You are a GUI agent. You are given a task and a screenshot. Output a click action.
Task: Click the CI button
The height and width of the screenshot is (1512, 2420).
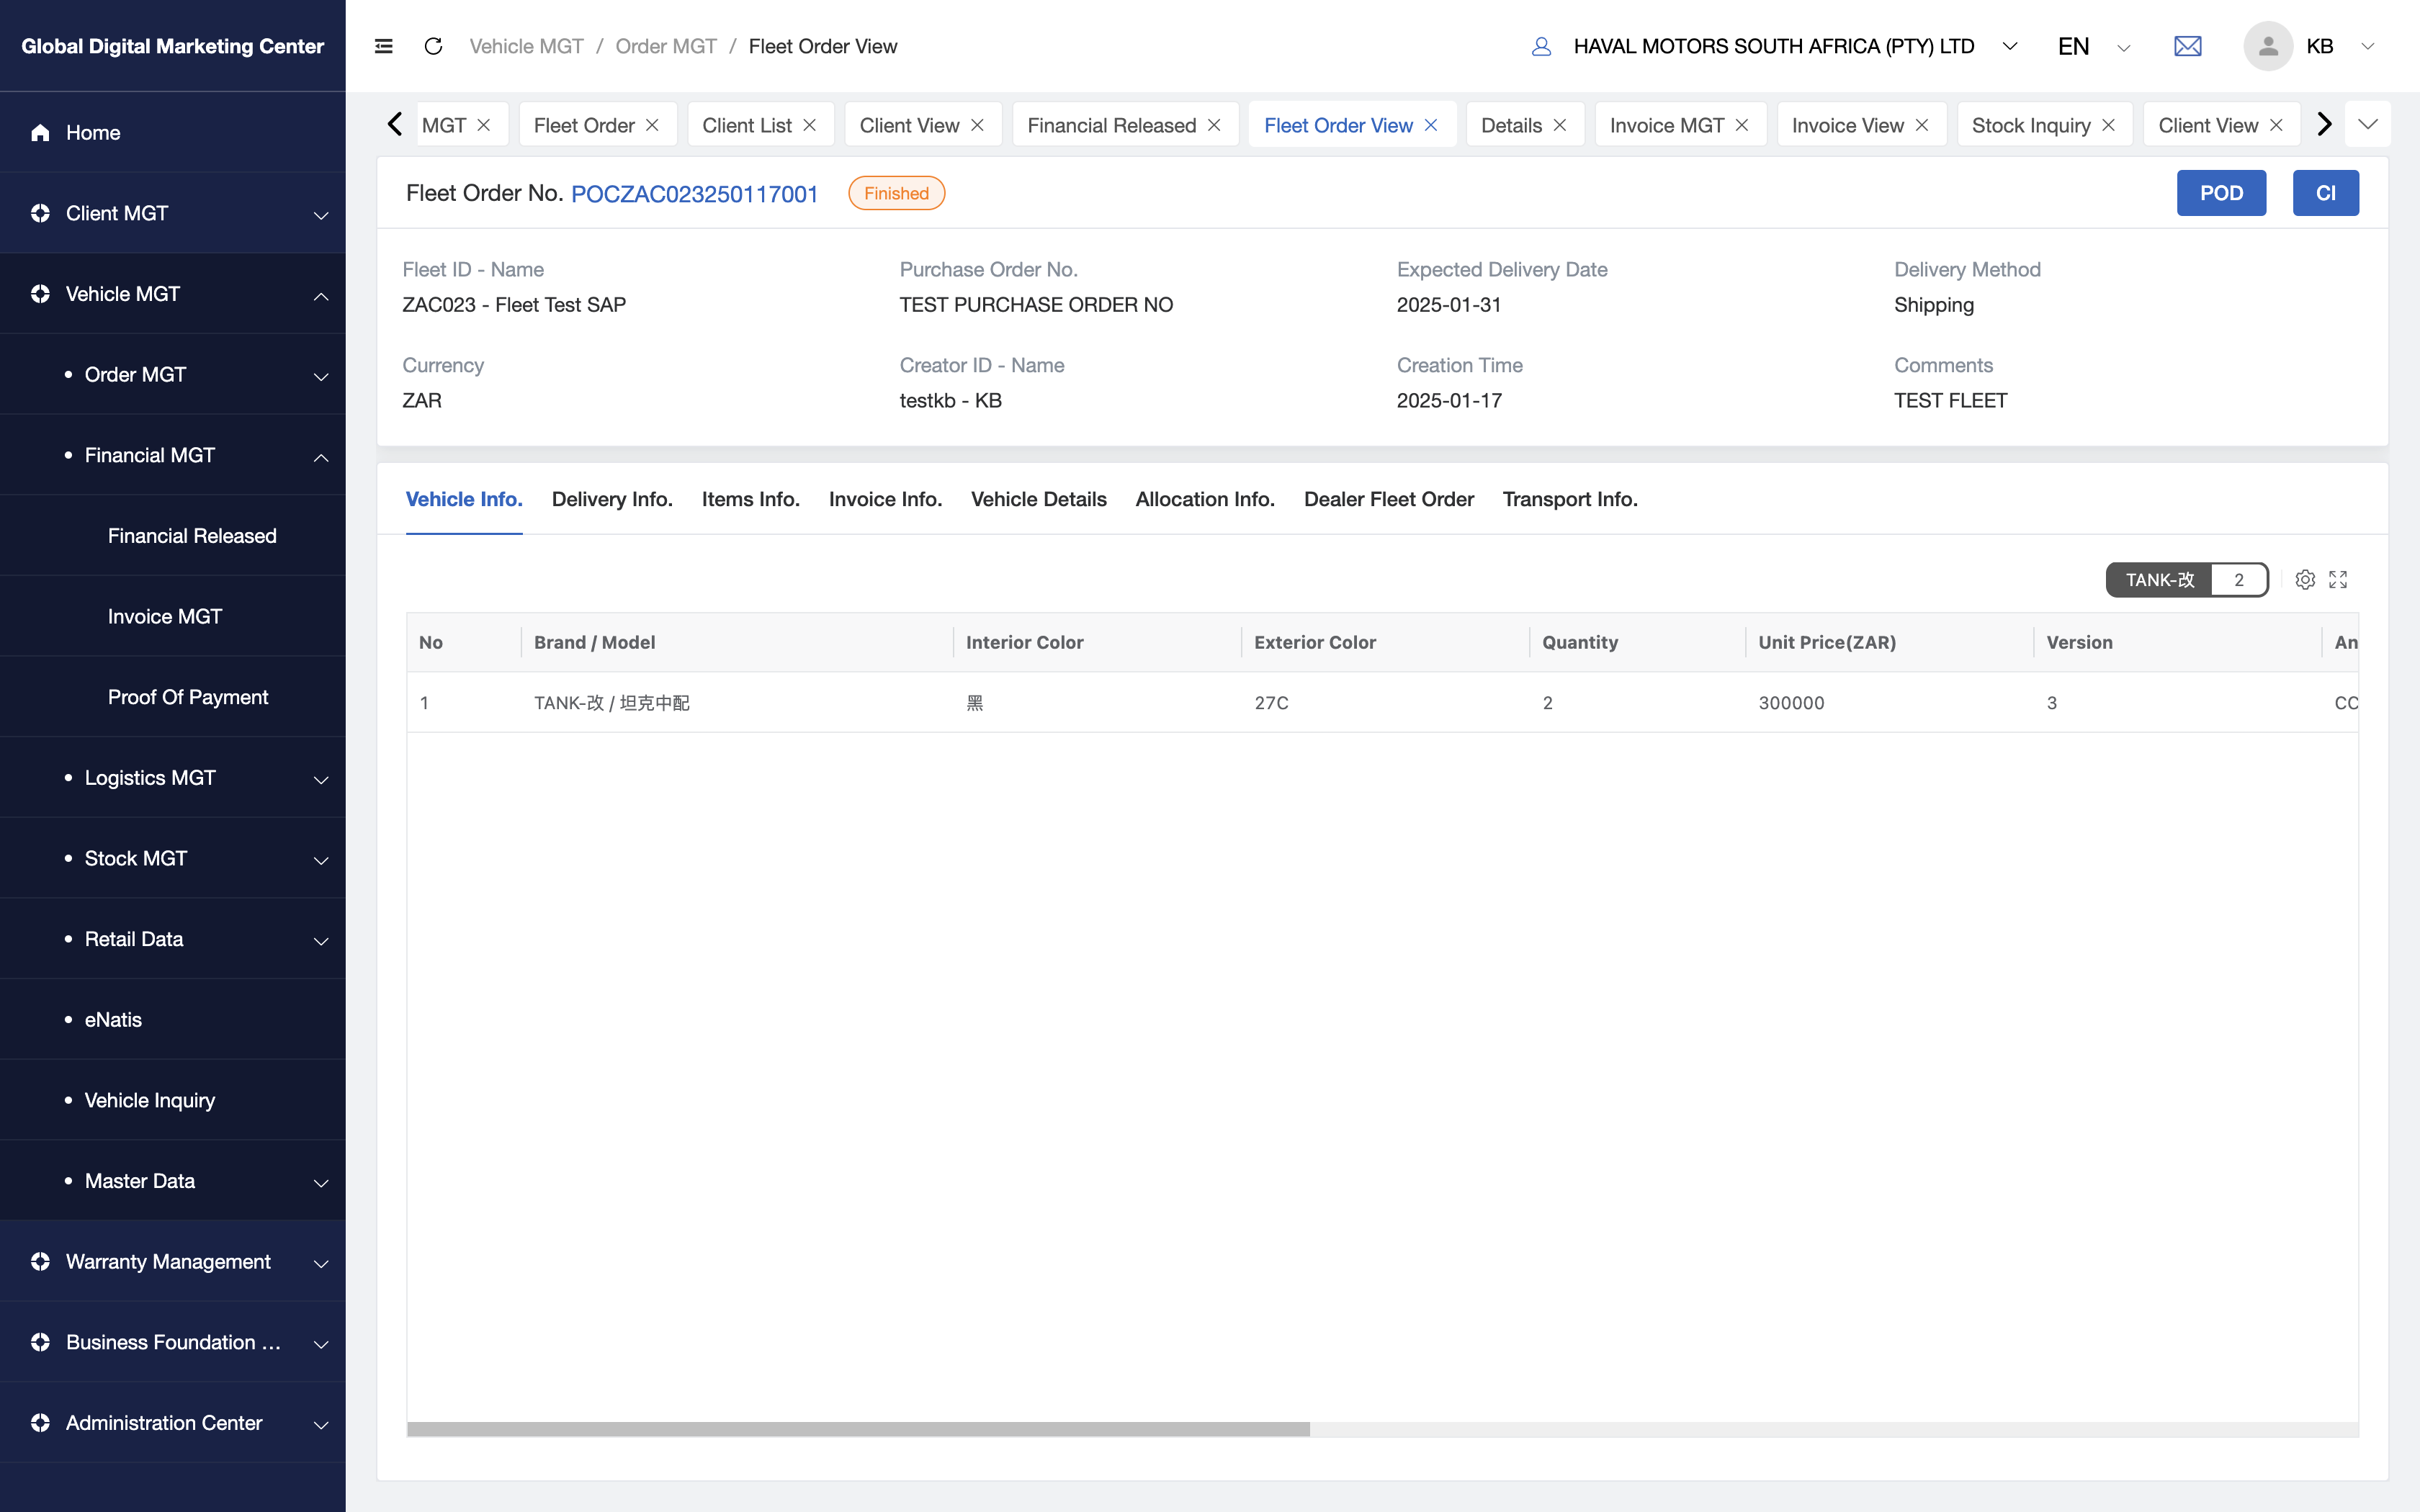point(2326,193)
